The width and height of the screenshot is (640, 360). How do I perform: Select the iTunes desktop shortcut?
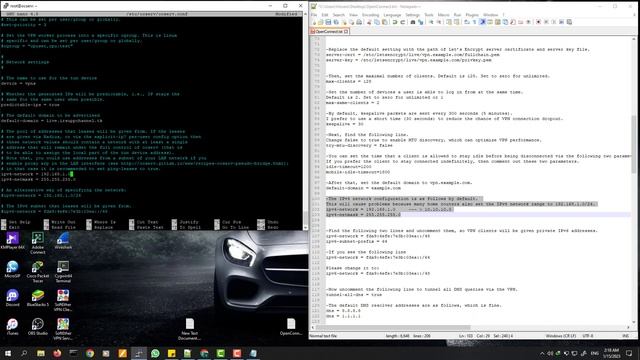pos(12,327)
